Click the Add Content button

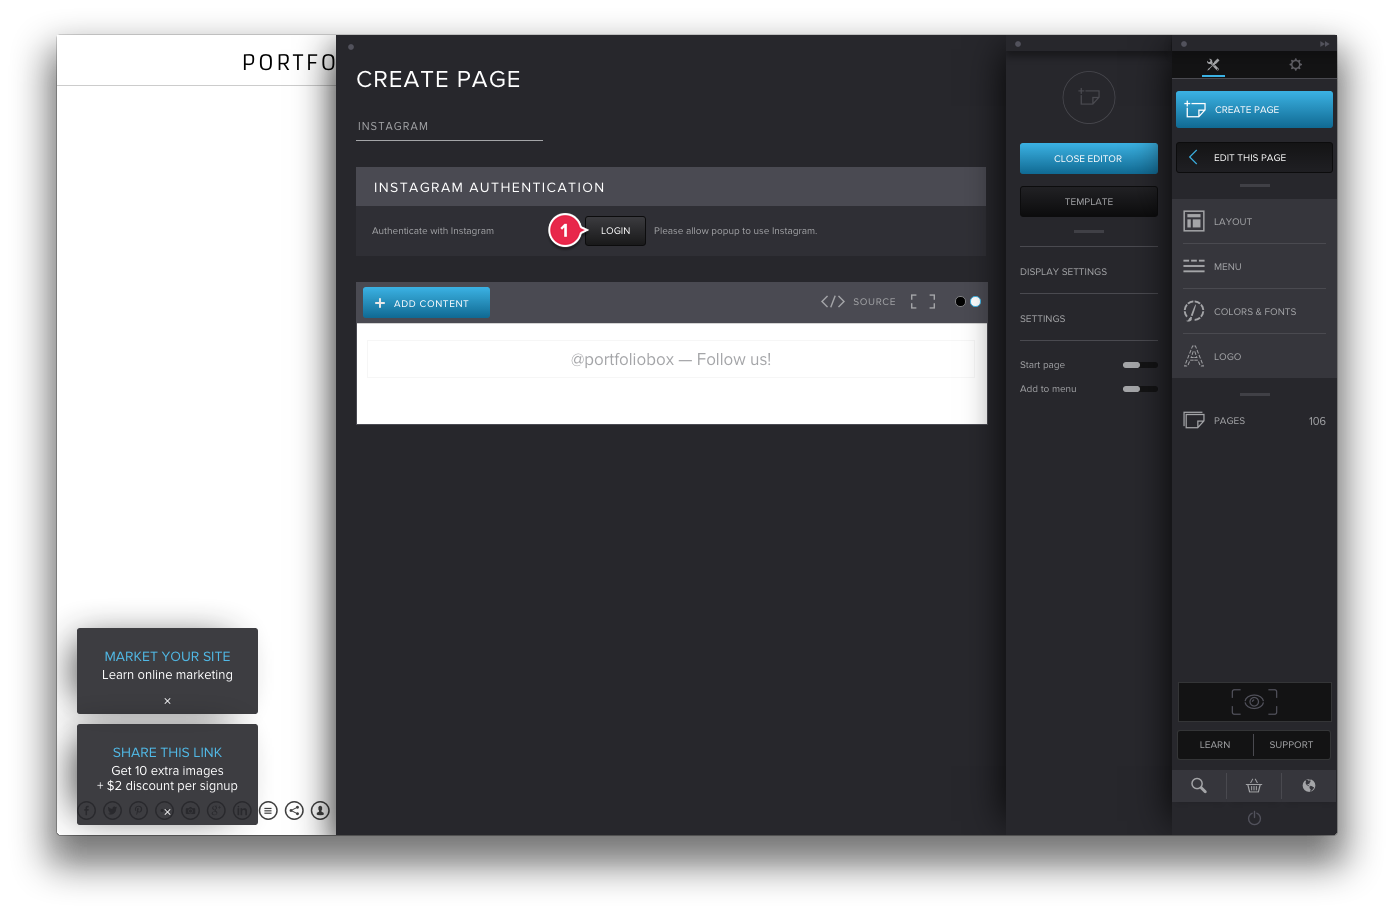click(426, 303)
